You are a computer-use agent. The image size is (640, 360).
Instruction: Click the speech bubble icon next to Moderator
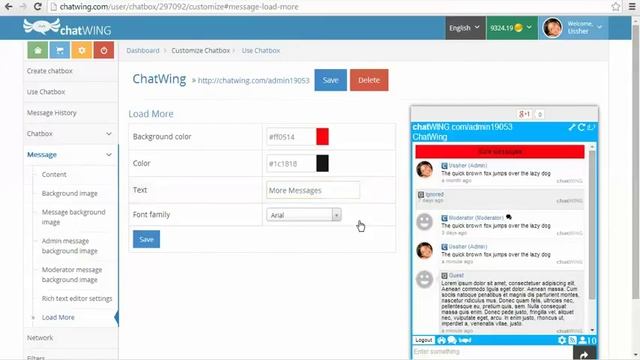pos(509,217)
